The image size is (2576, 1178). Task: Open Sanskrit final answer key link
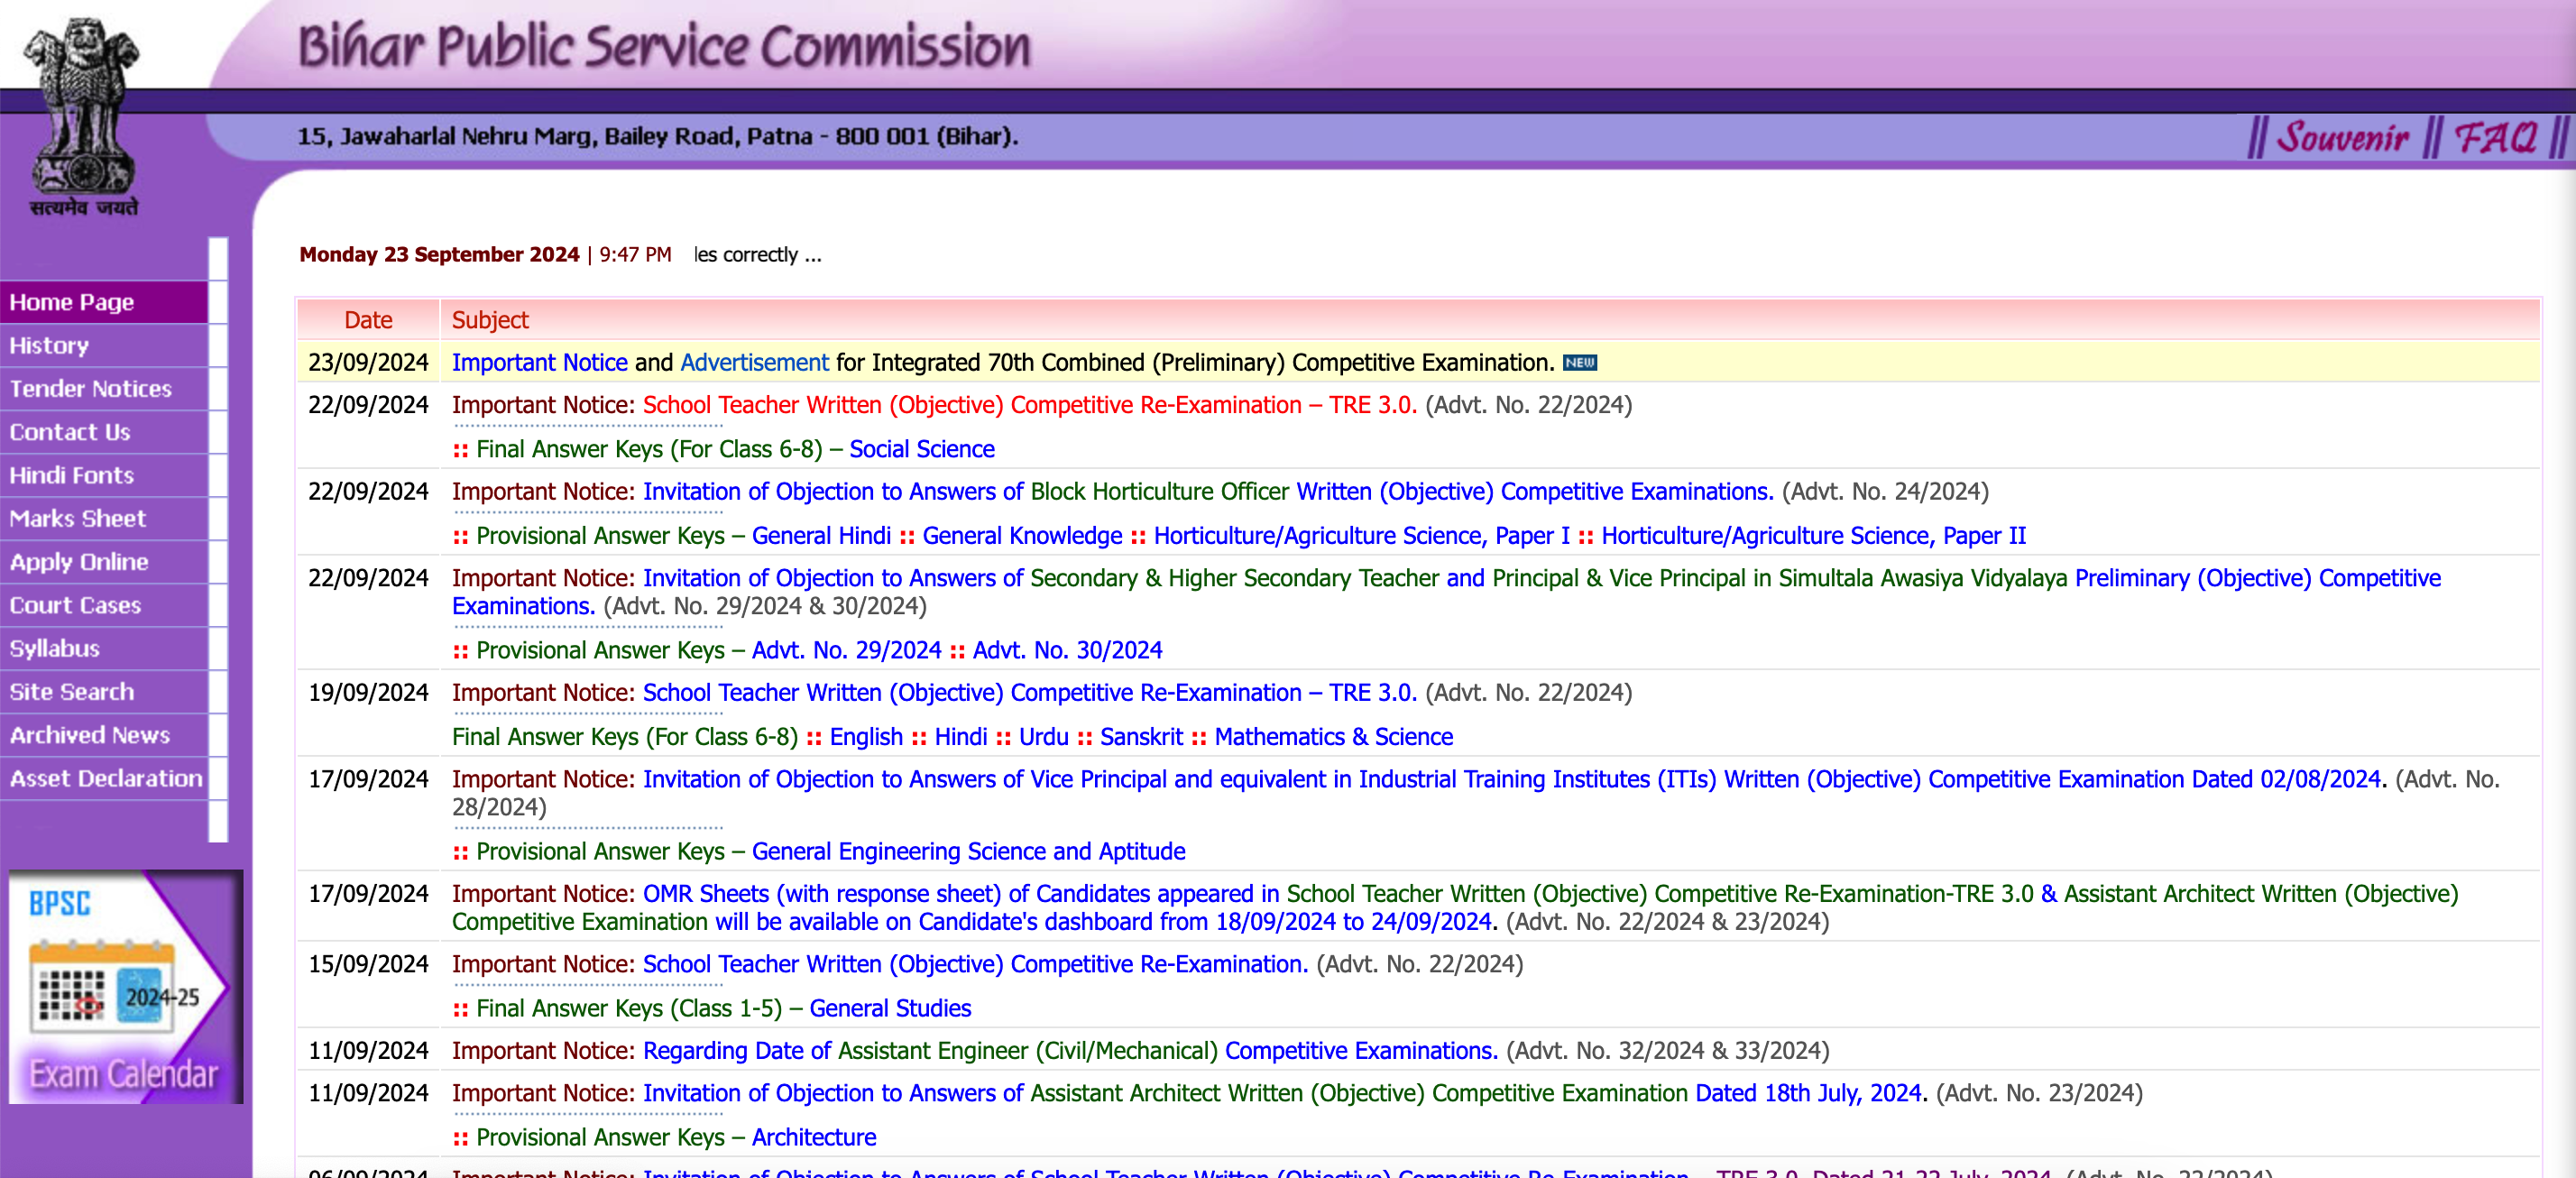[1141, 737]
